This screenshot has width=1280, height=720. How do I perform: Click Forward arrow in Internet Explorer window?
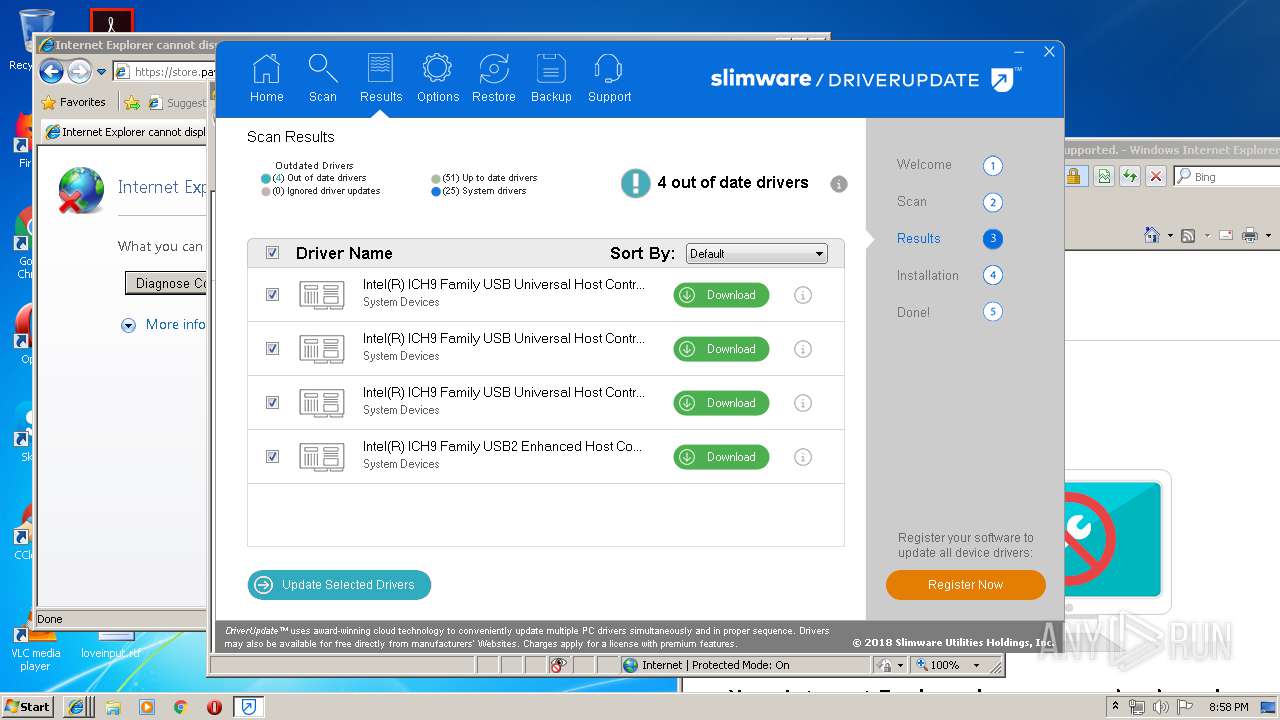79,71
